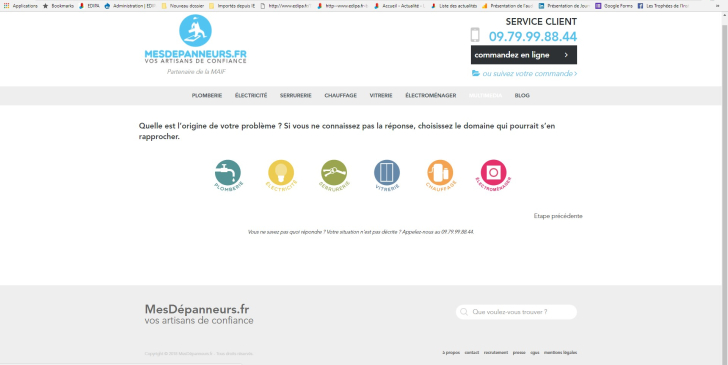
Task: Click the folder icon near suivez votre commande
Action: click(476, 73)
